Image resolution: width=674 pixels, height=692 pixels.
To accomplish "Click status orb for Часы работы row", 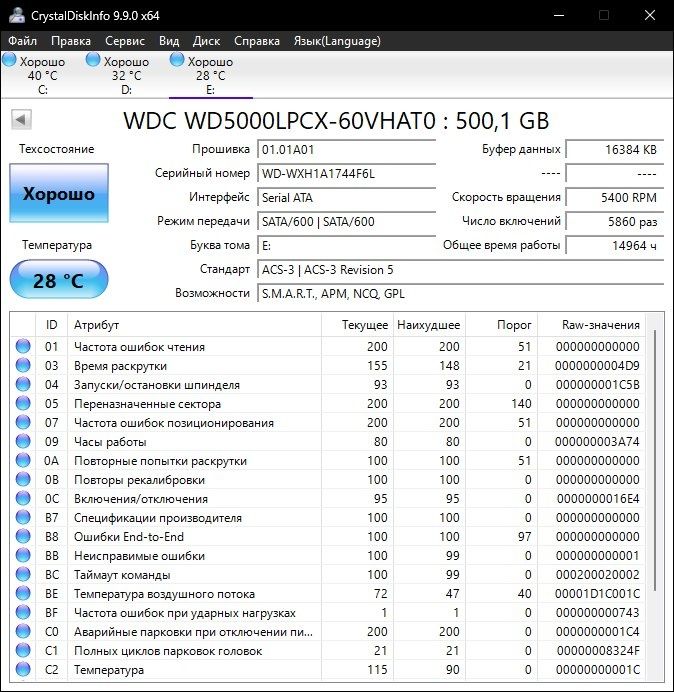I will [x=23, y=441].
